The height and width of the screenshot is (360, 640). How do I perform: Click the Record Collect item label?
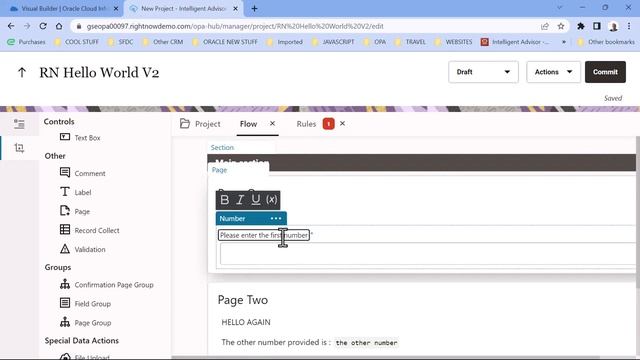97,230
